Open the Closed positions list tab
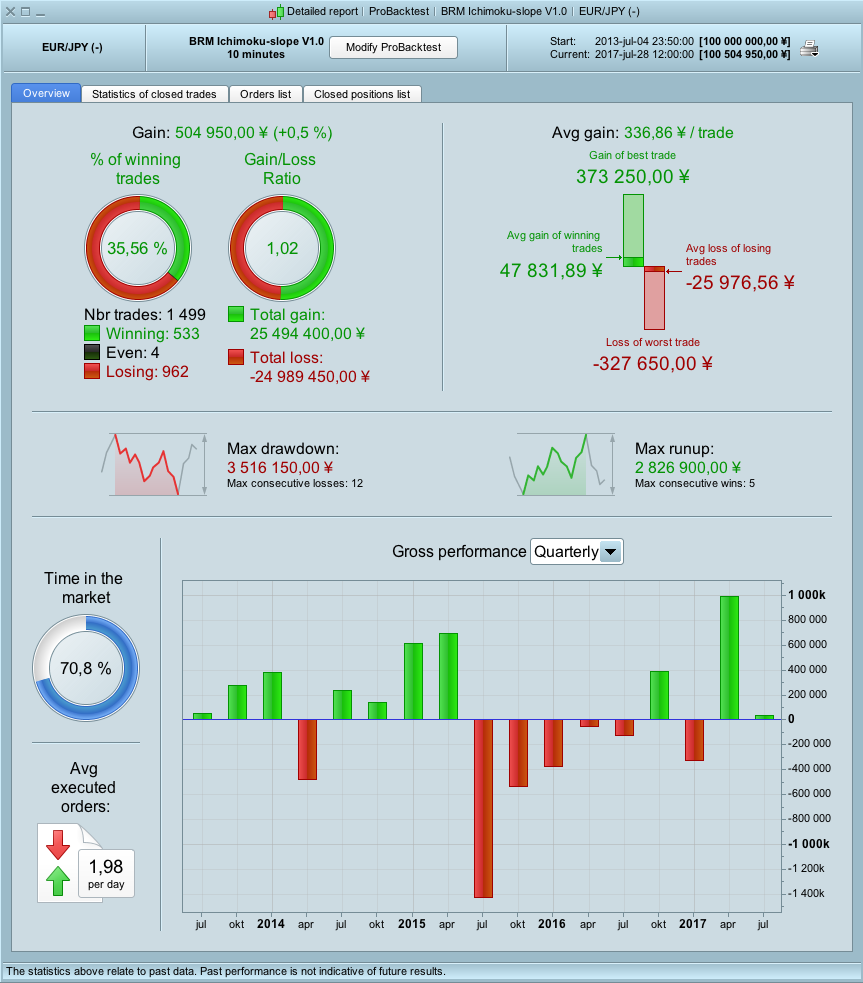 (362, 94)
